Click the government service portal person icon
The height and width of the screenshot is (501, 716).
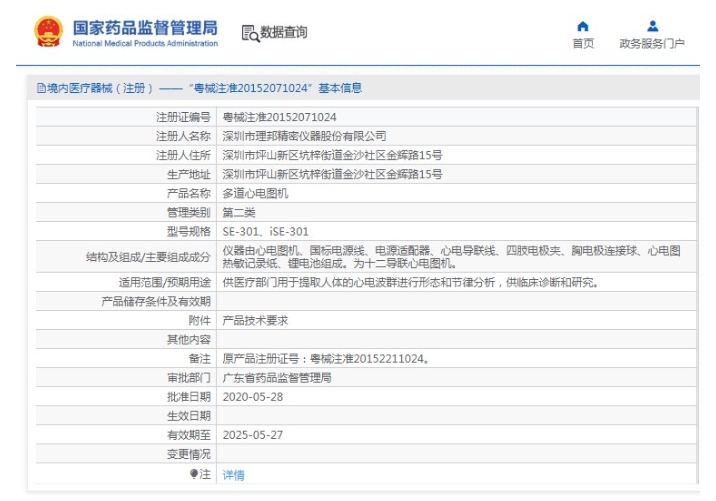[652, 26]
